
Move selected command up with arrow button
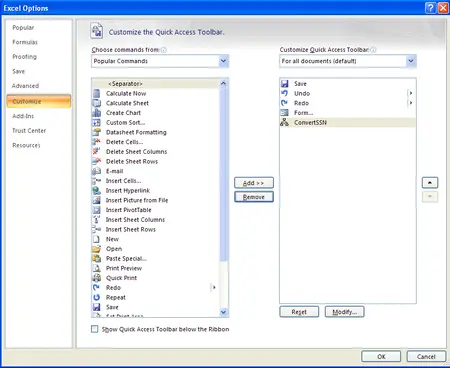(430, 183)
